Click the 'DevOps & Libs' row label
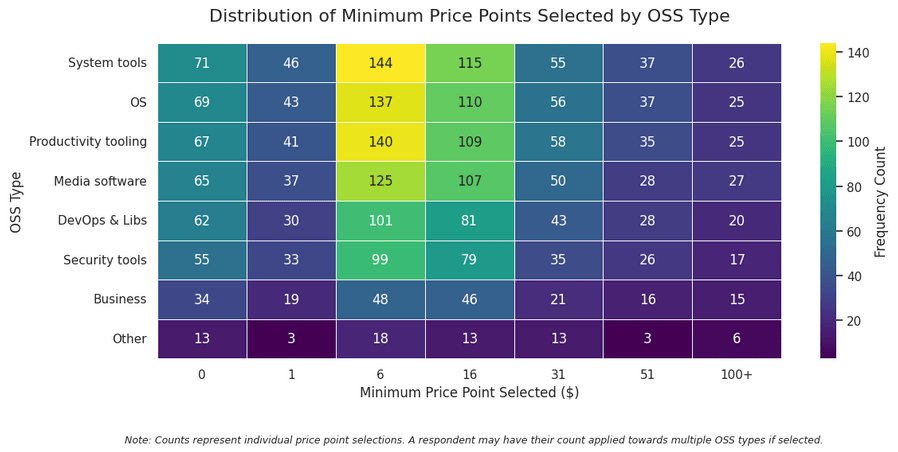 click(x=101, y=221)
